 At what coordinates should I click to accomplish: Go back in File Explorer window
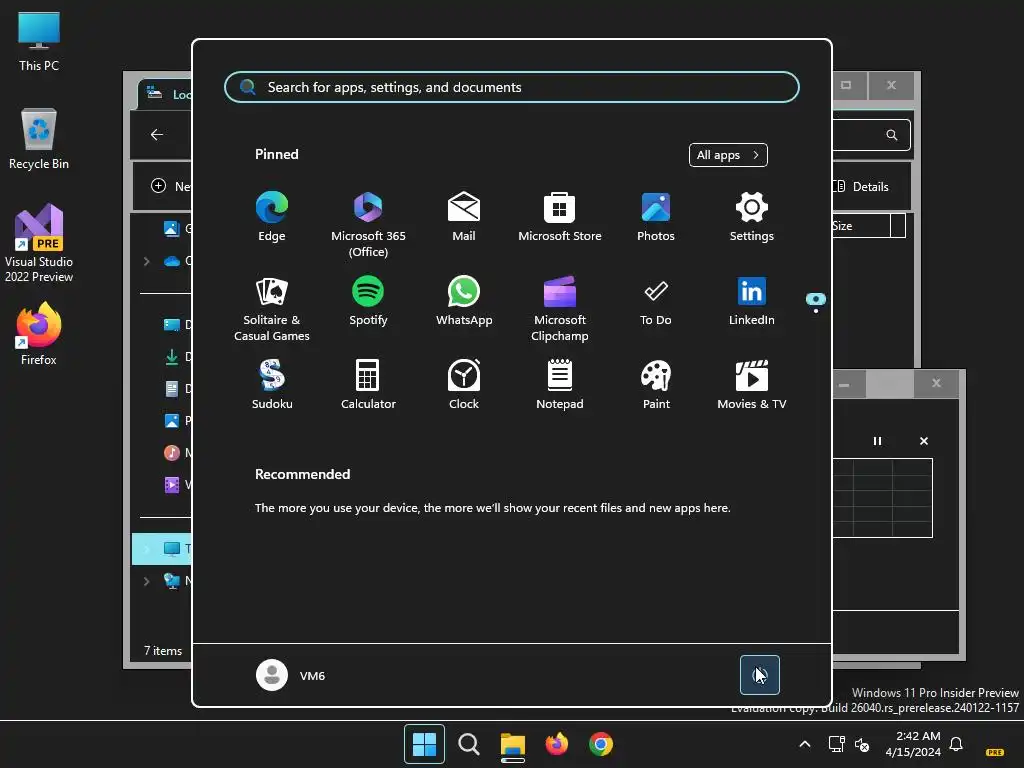click(157, 135)
